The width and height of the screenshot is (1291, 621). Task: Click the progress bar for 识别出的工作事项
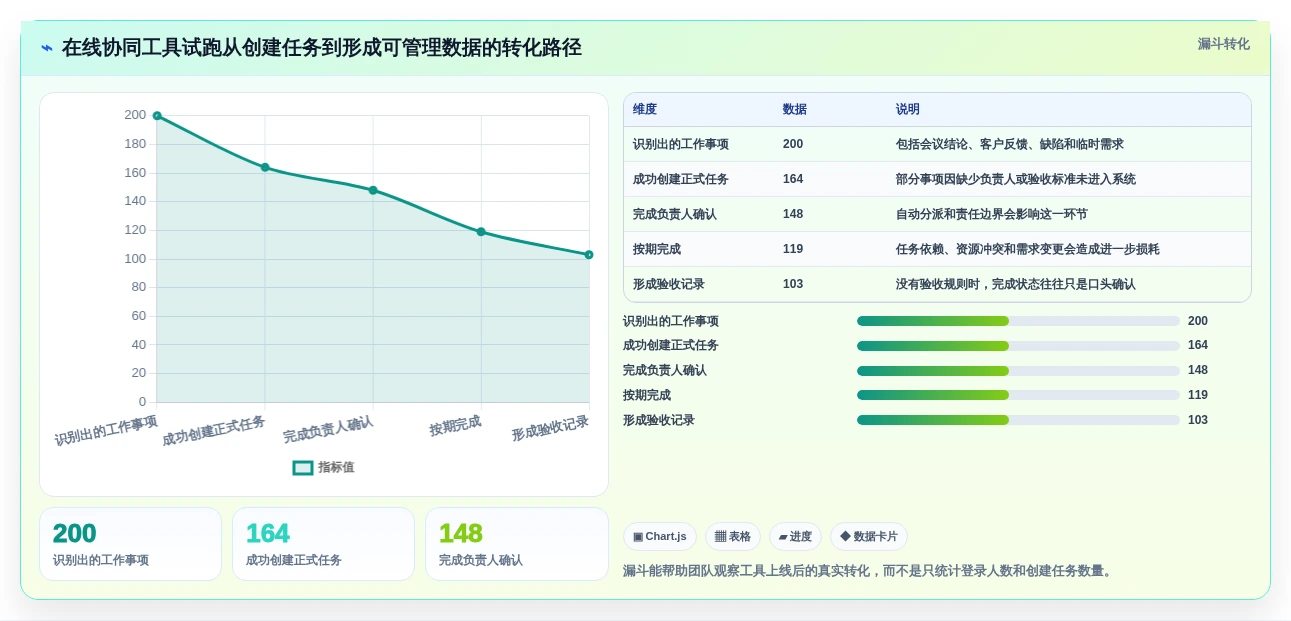(1018, 321)
